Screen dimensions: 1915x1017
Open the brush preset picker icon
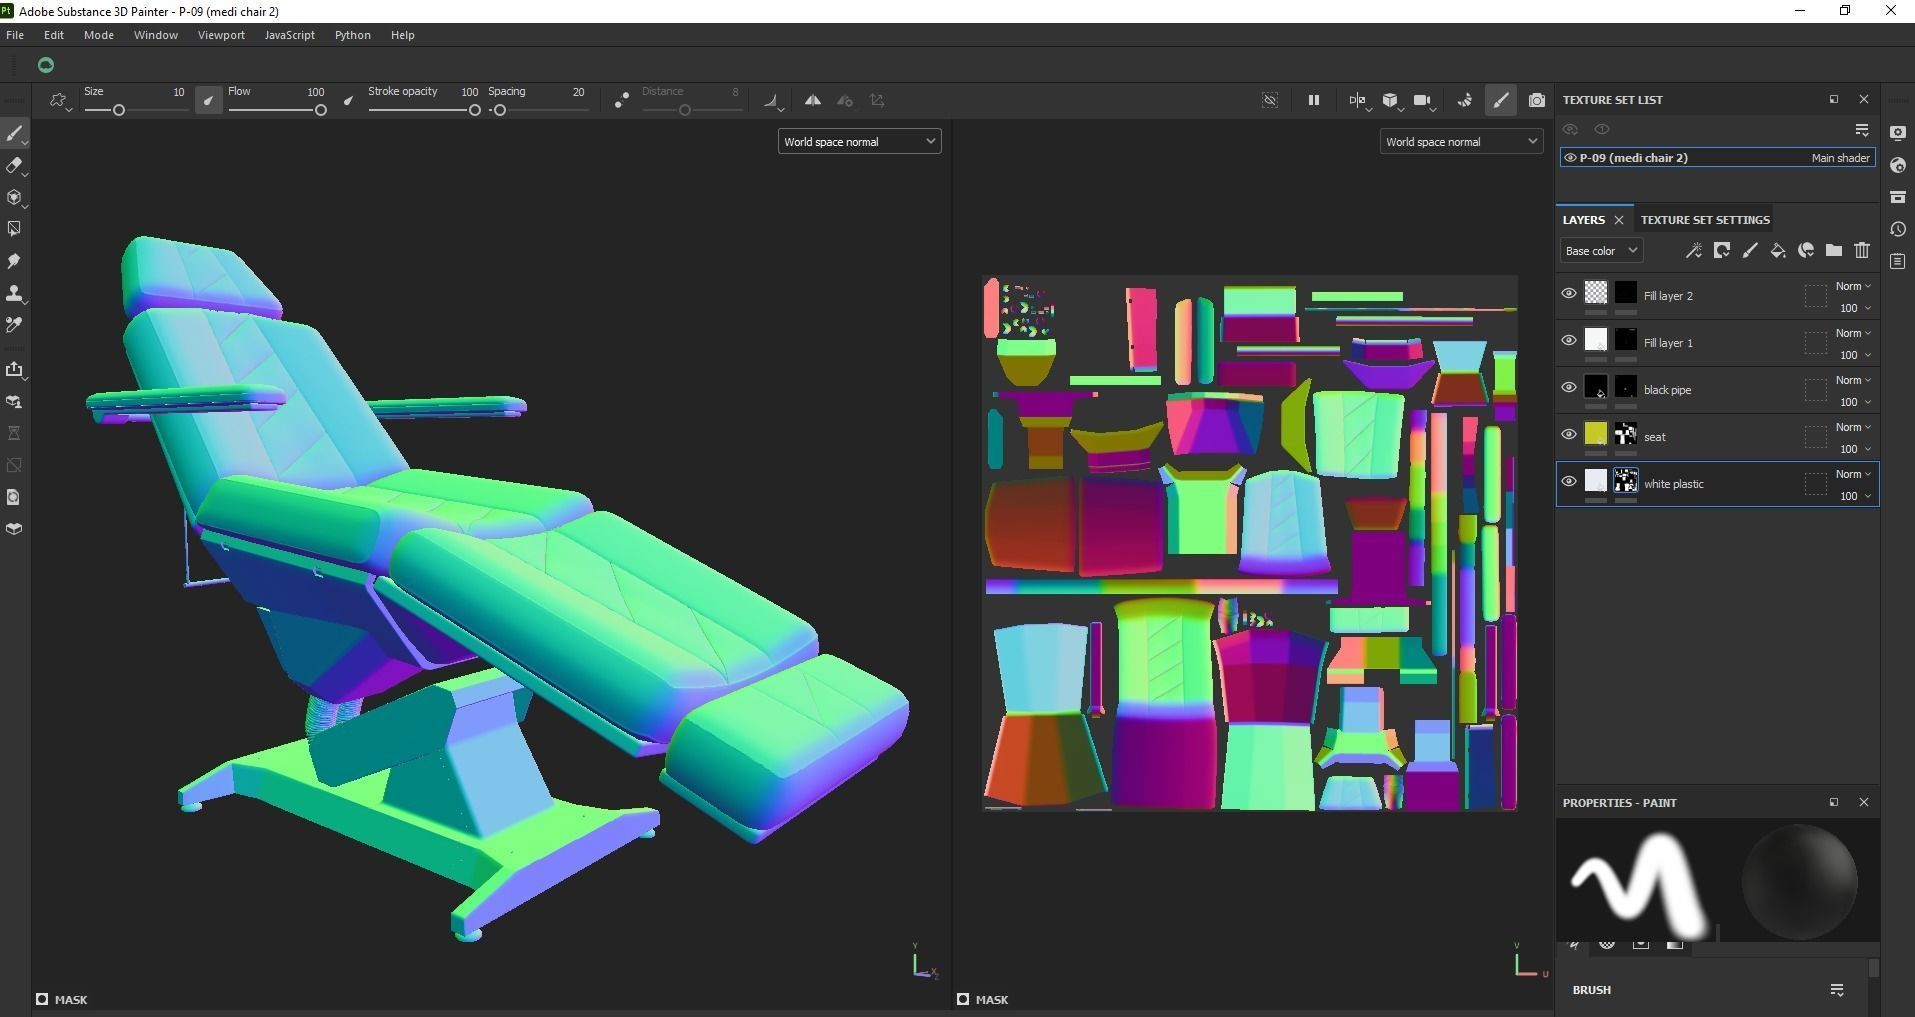click(x=58, y=101)
